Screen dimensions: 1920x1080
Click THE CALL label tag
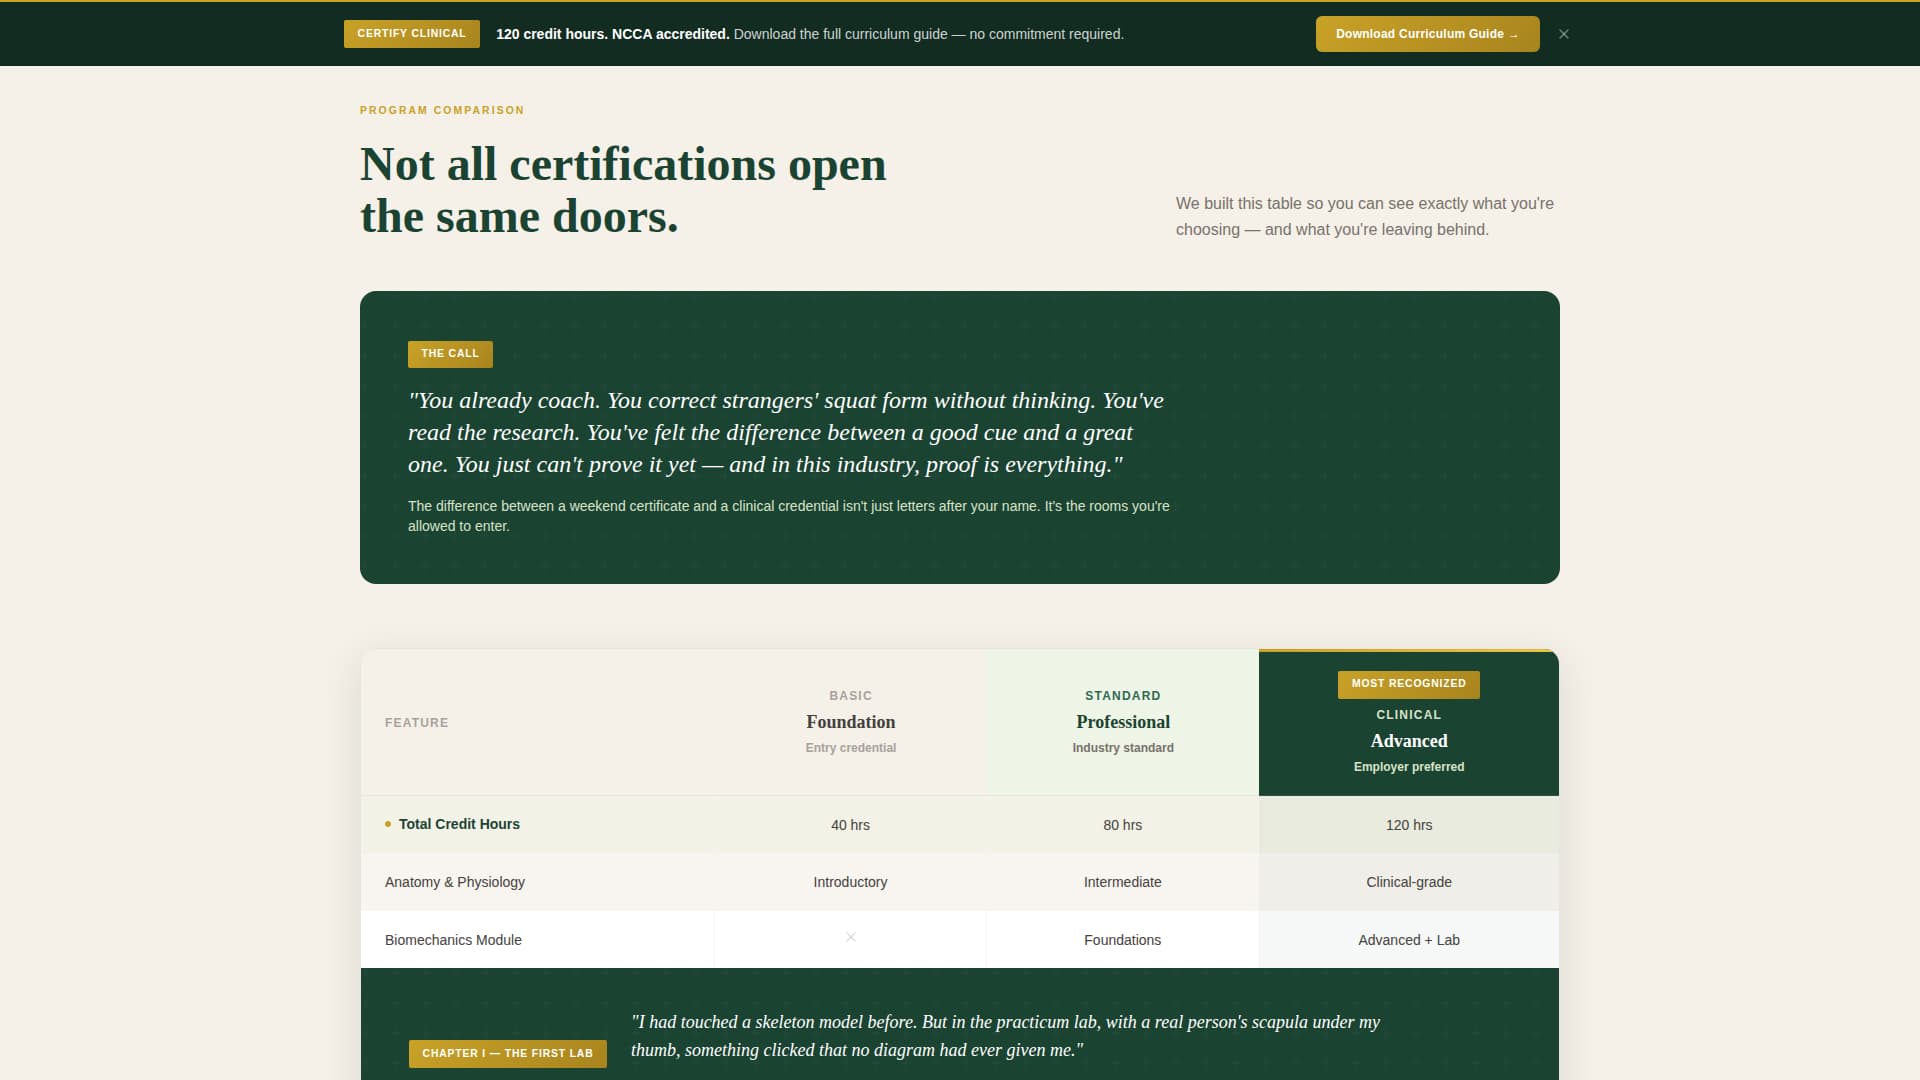(x=450, y=354)
